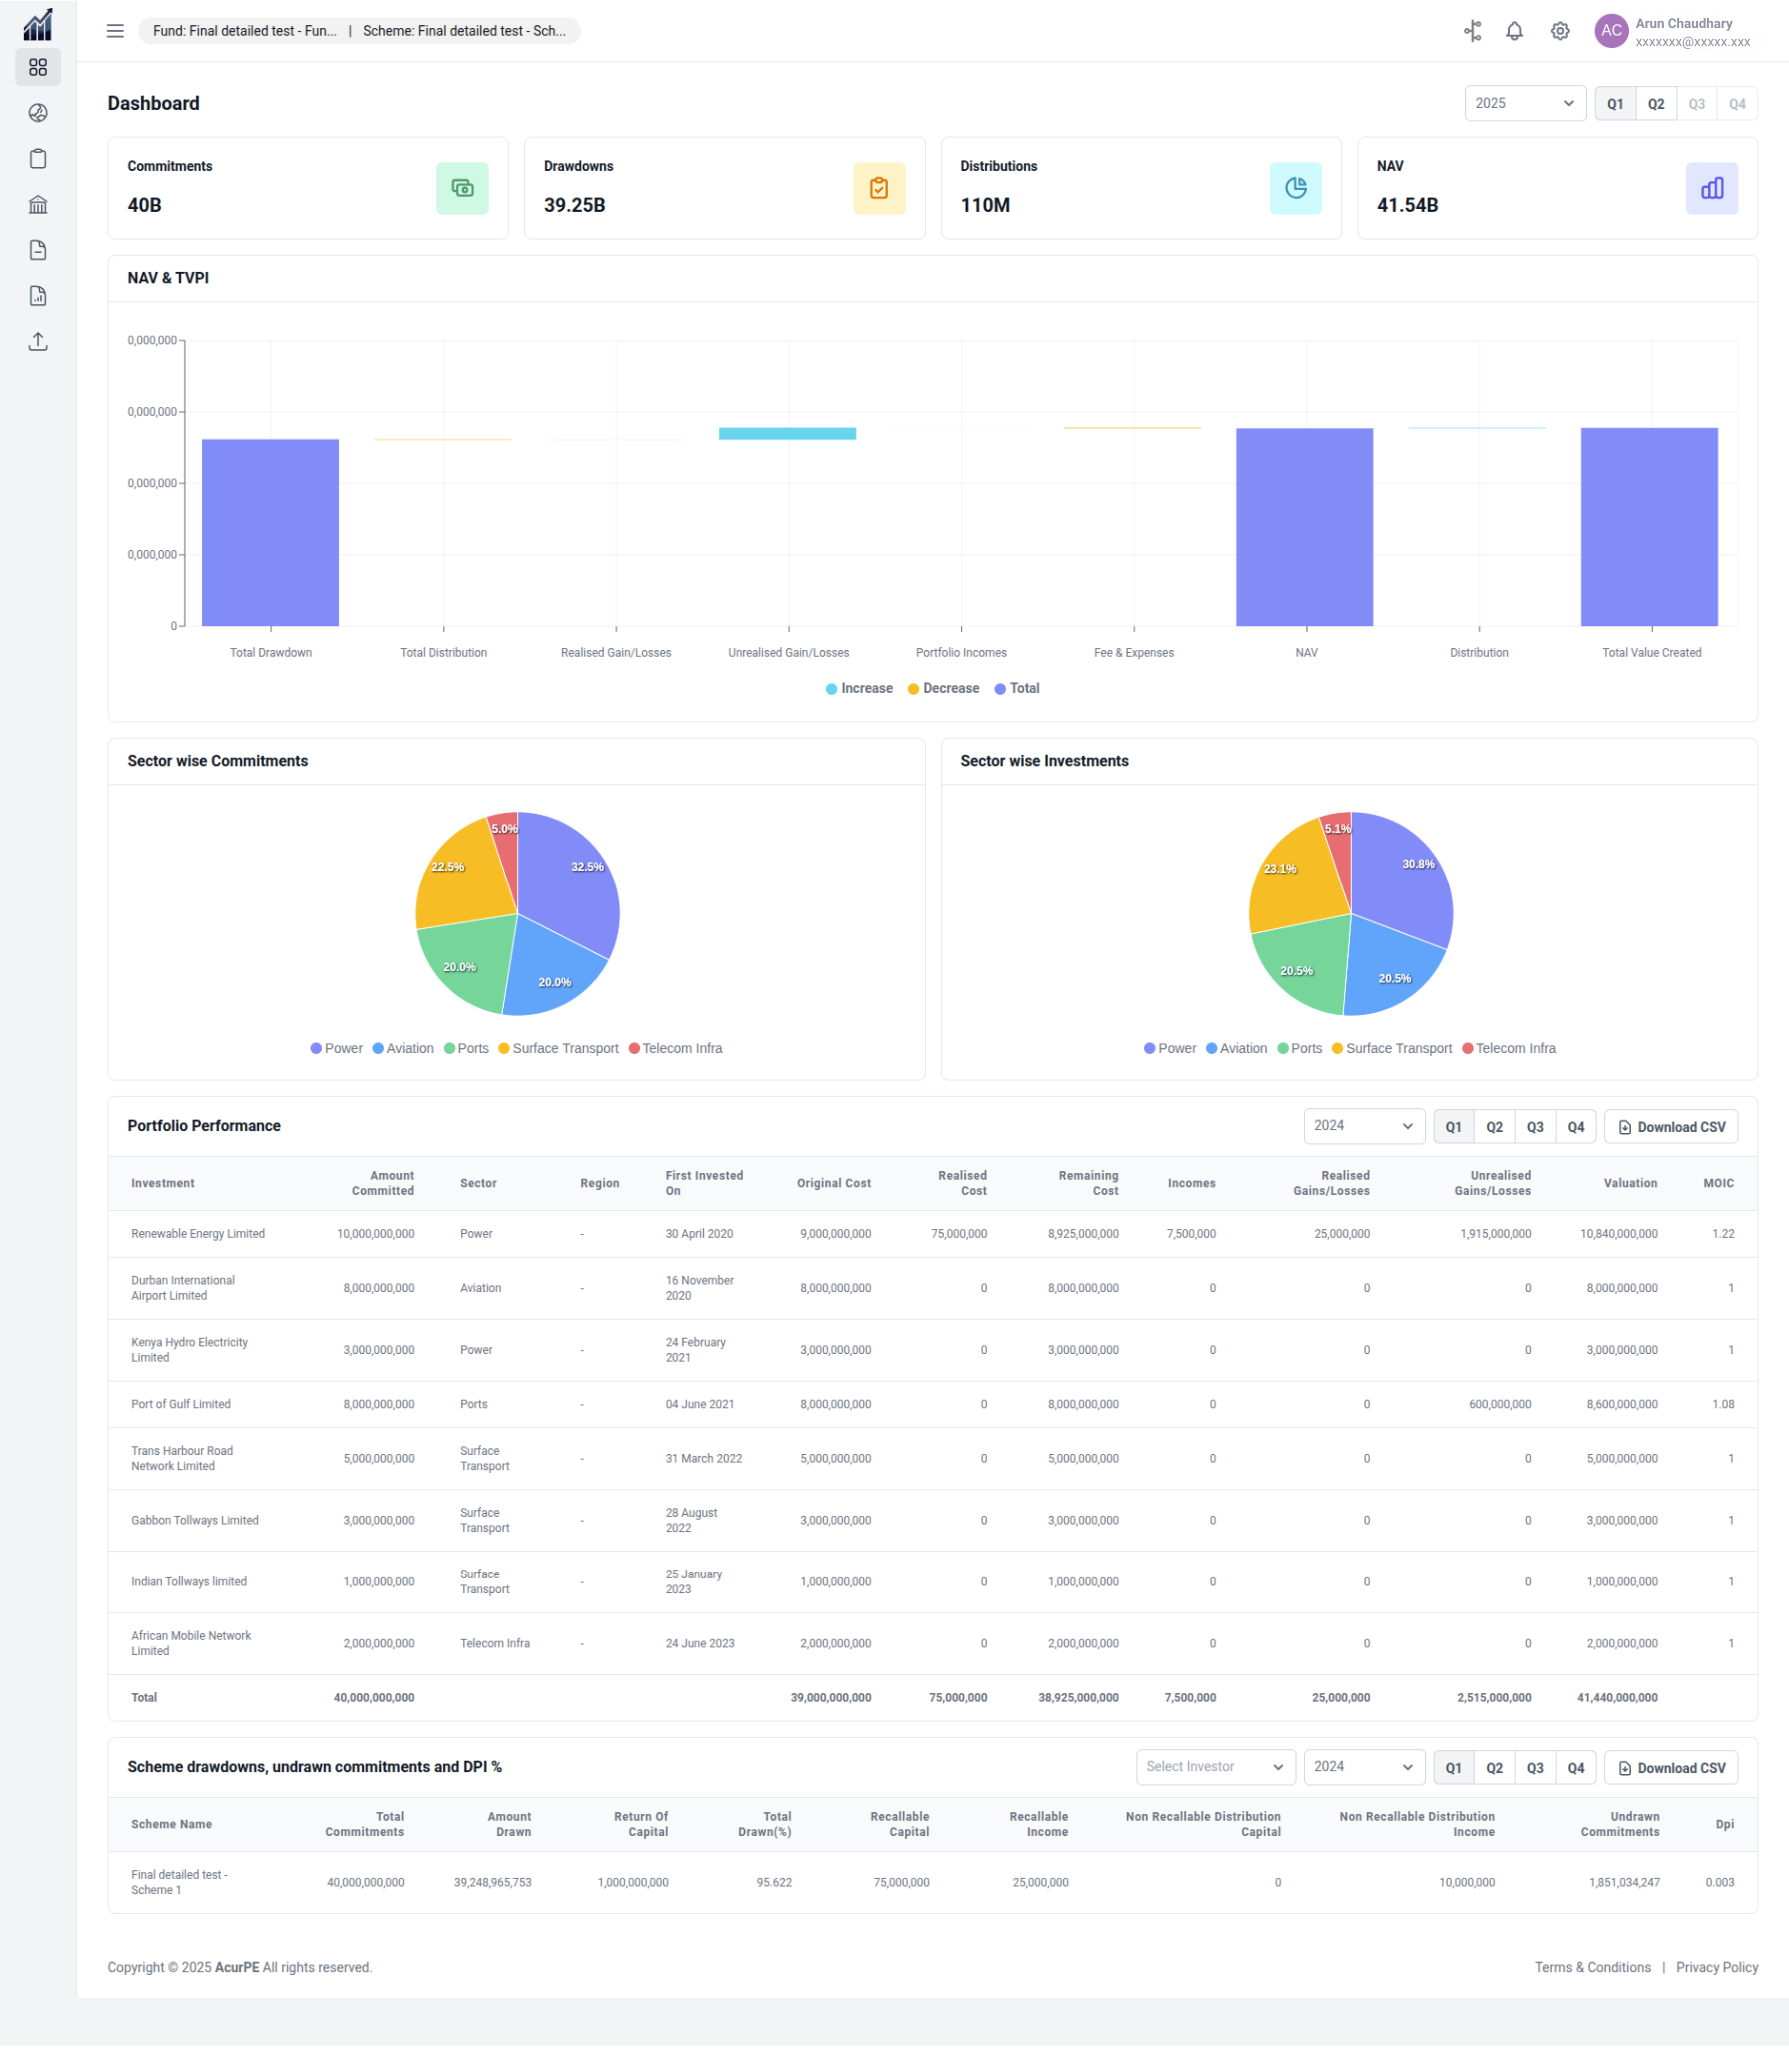Expand the 2025 year dropdown on Dashboard
This screenshot has width=1789, height=2048.
1523,103
